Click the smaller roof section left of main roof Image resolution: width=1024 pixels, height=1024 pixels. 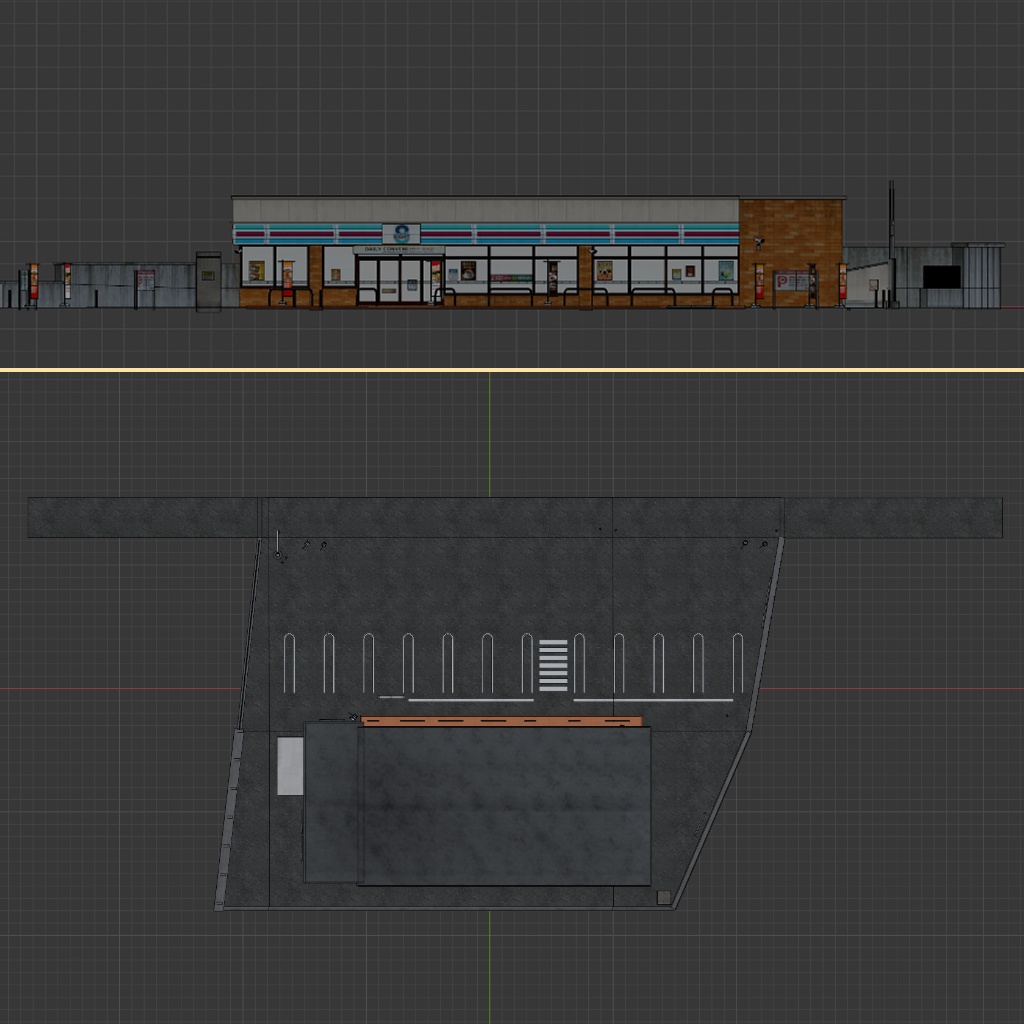point(332,802)
